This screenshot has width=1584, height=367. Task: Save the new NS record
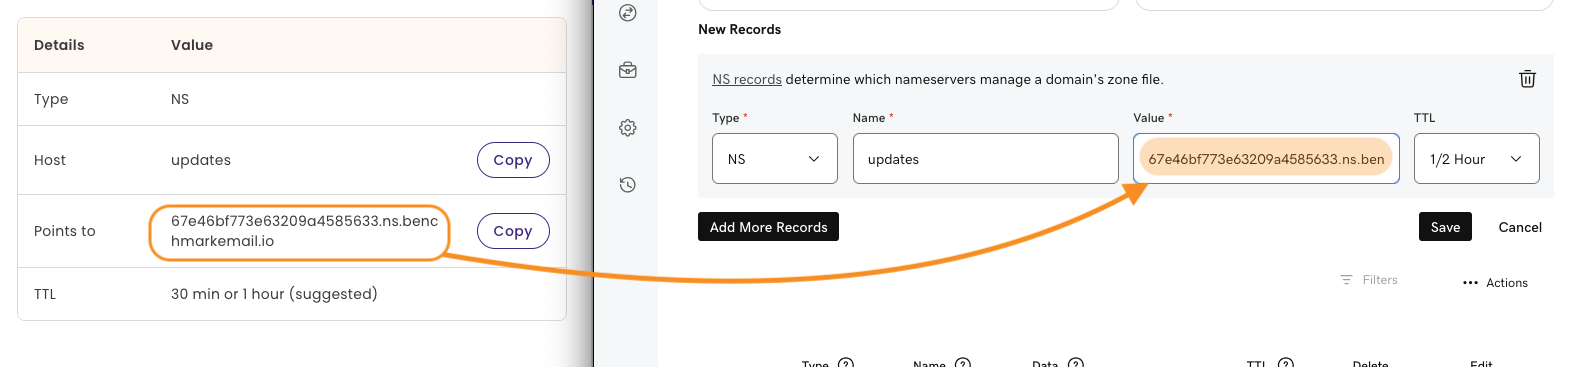point(1445,227)
